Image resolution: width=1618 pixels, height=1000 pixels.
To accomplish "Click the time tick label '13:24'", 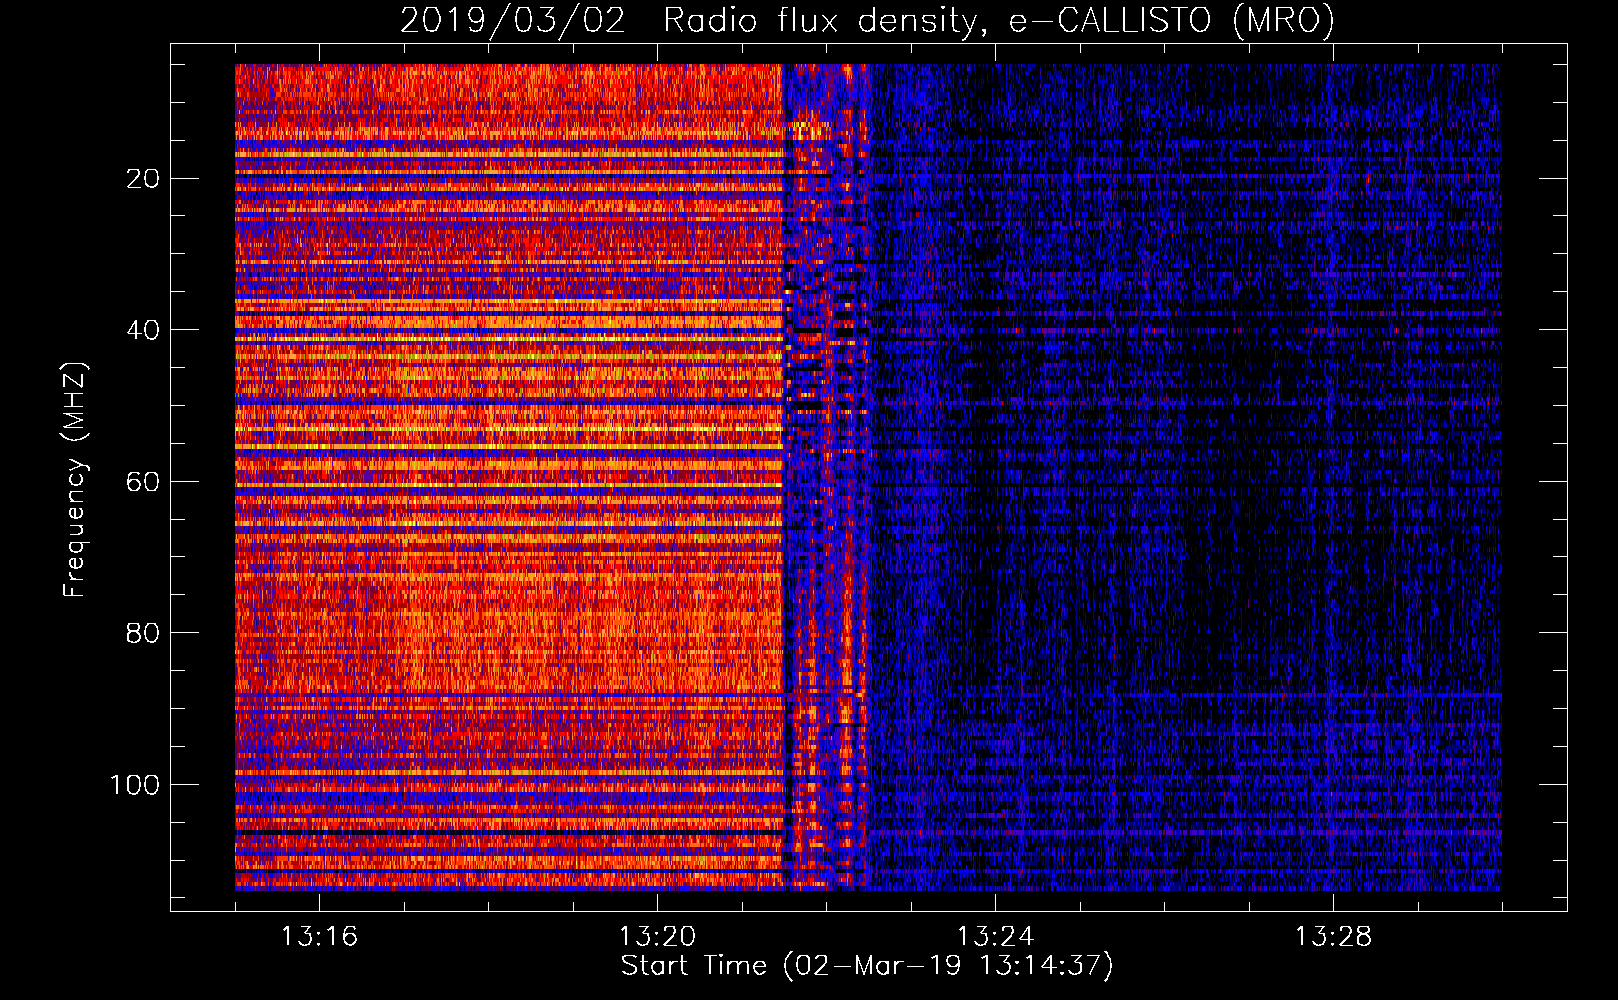I will point(995,937).
